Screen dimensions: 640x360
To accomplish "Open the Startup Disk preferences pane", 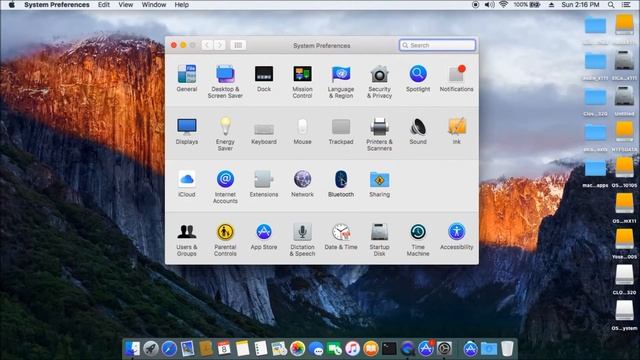I will pyautogui.click(x=379, y=240).
